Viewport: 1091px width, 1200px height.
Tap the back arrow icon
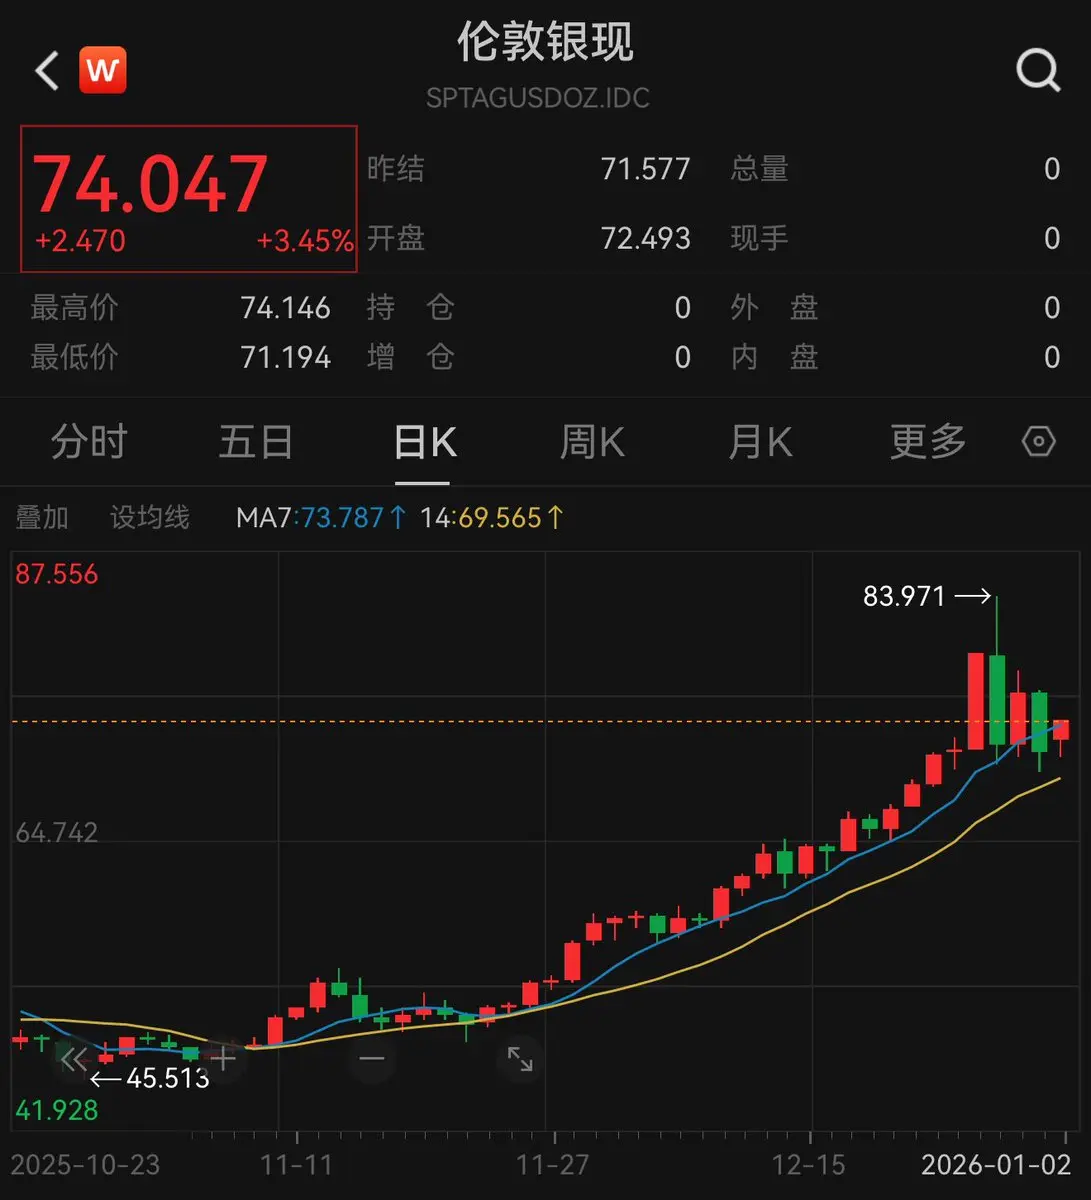[47, 71]
